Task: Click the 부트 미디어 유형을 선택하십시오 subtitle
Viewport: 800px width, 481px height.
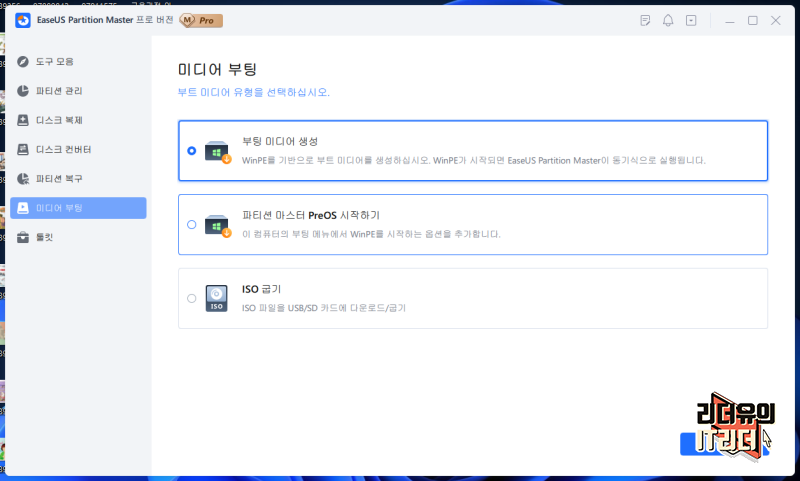Action: [x=254, y=92]
